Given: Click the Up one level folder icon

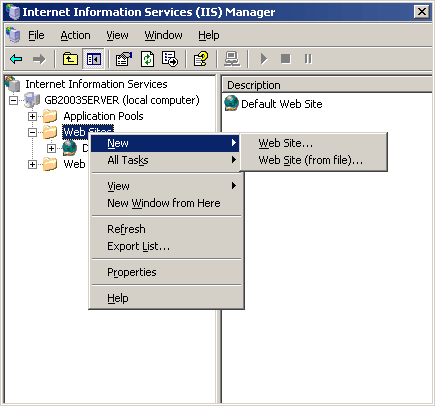Looking at the screenshot, I should tap(70, 59).
